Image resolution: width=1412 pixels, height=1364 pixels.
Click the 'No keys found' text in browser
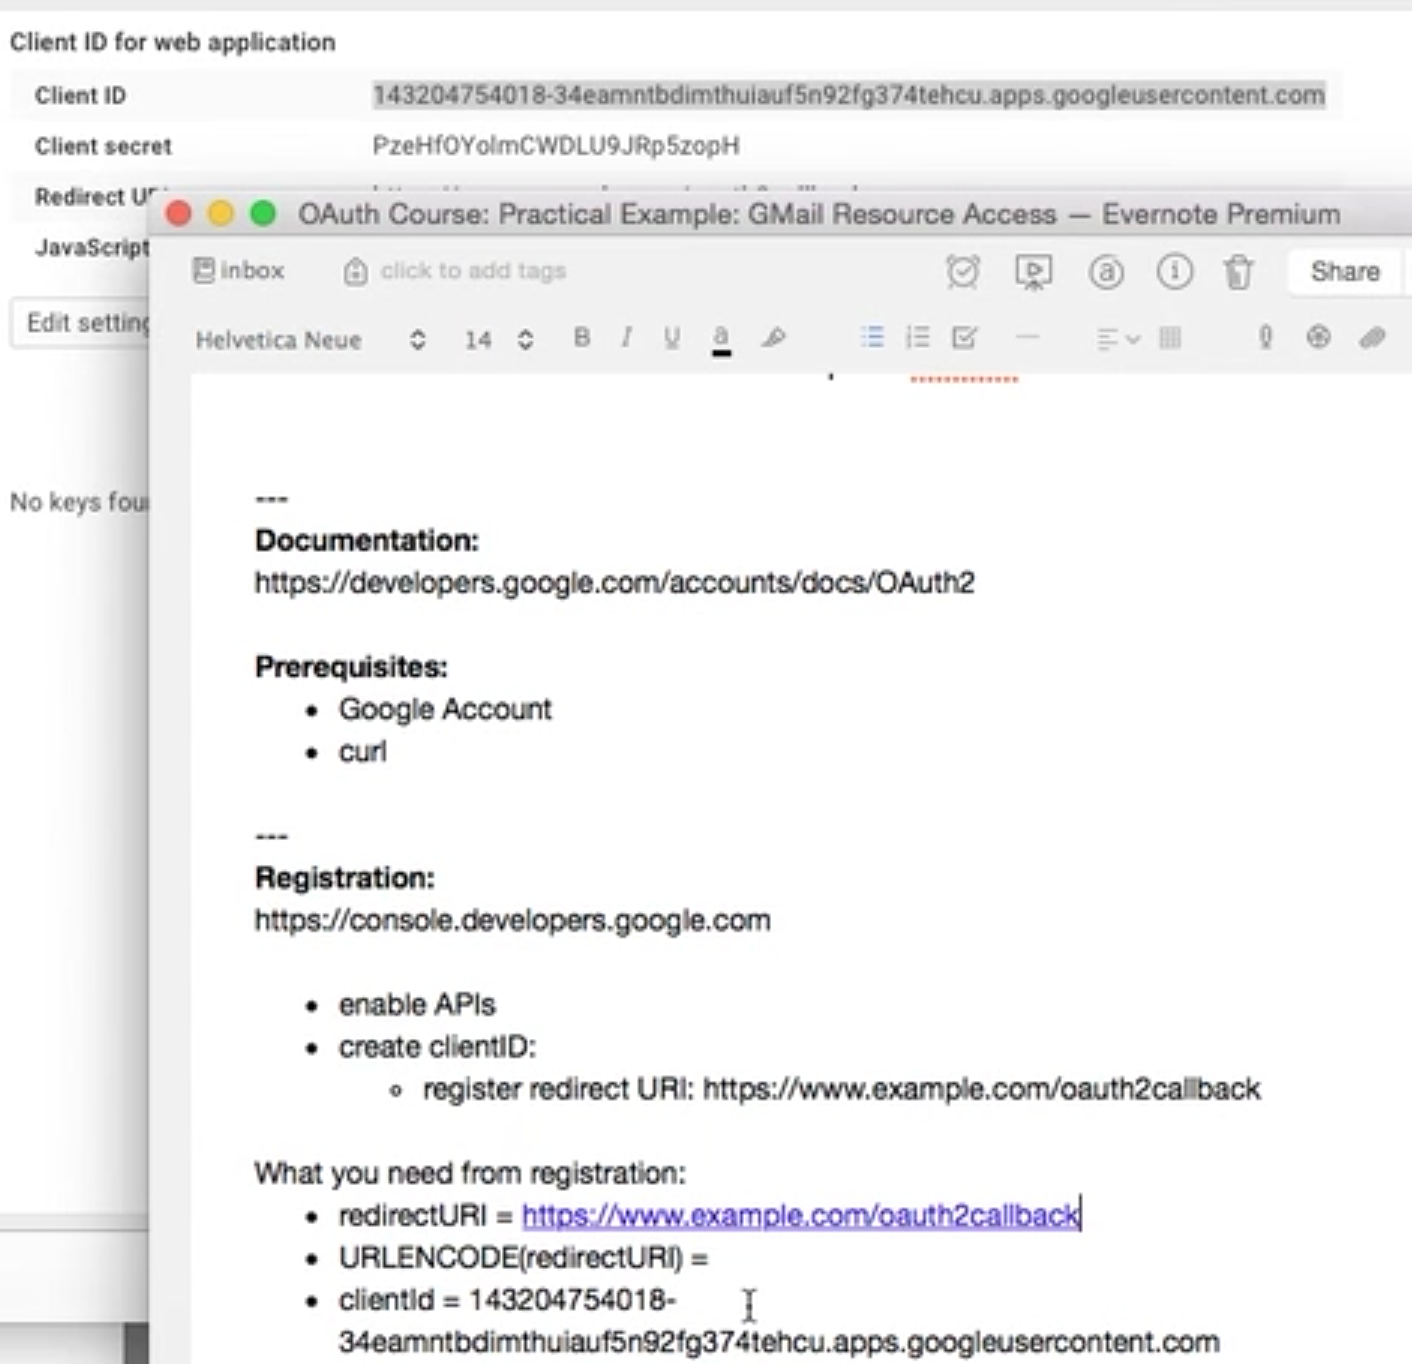79,502
